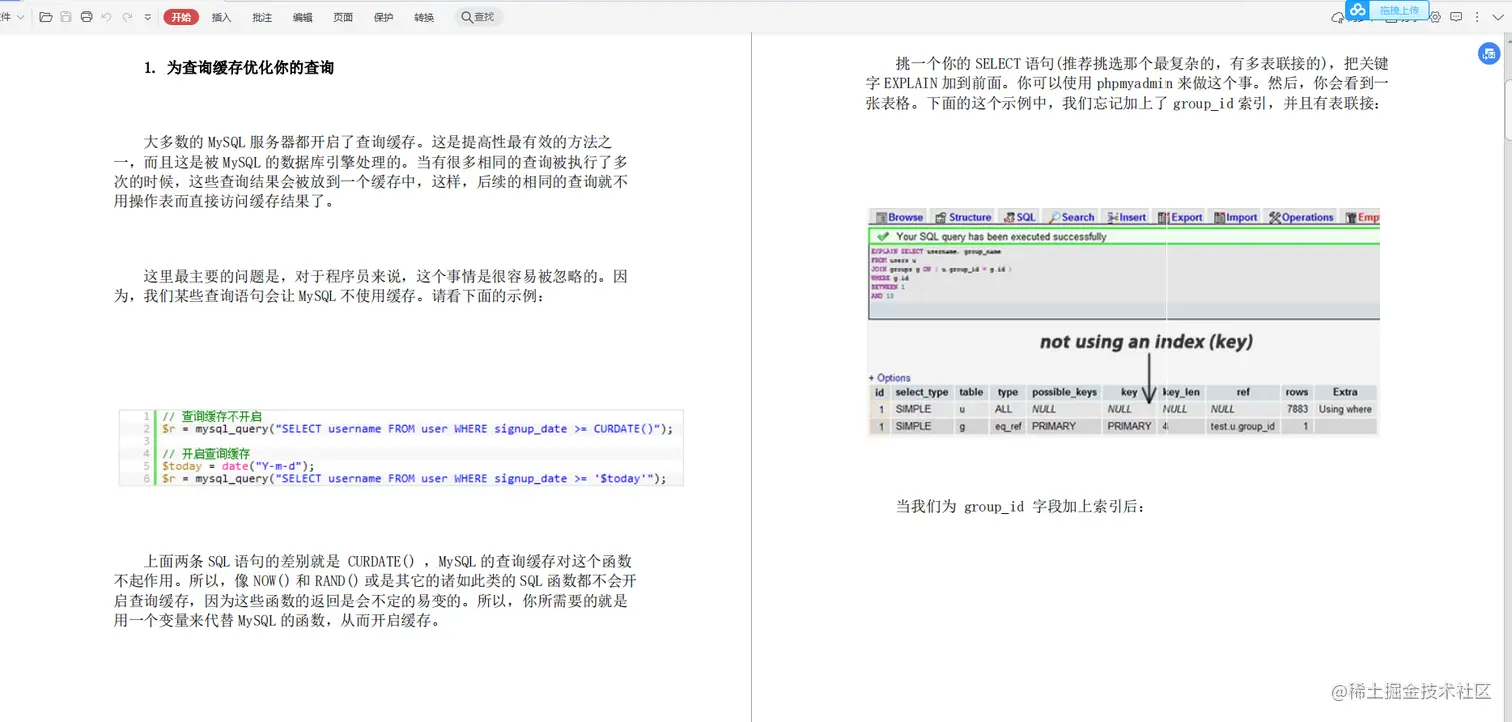Open settings via the gear icon
This screenshot has height=722, width=1512.
[1435, 17]
